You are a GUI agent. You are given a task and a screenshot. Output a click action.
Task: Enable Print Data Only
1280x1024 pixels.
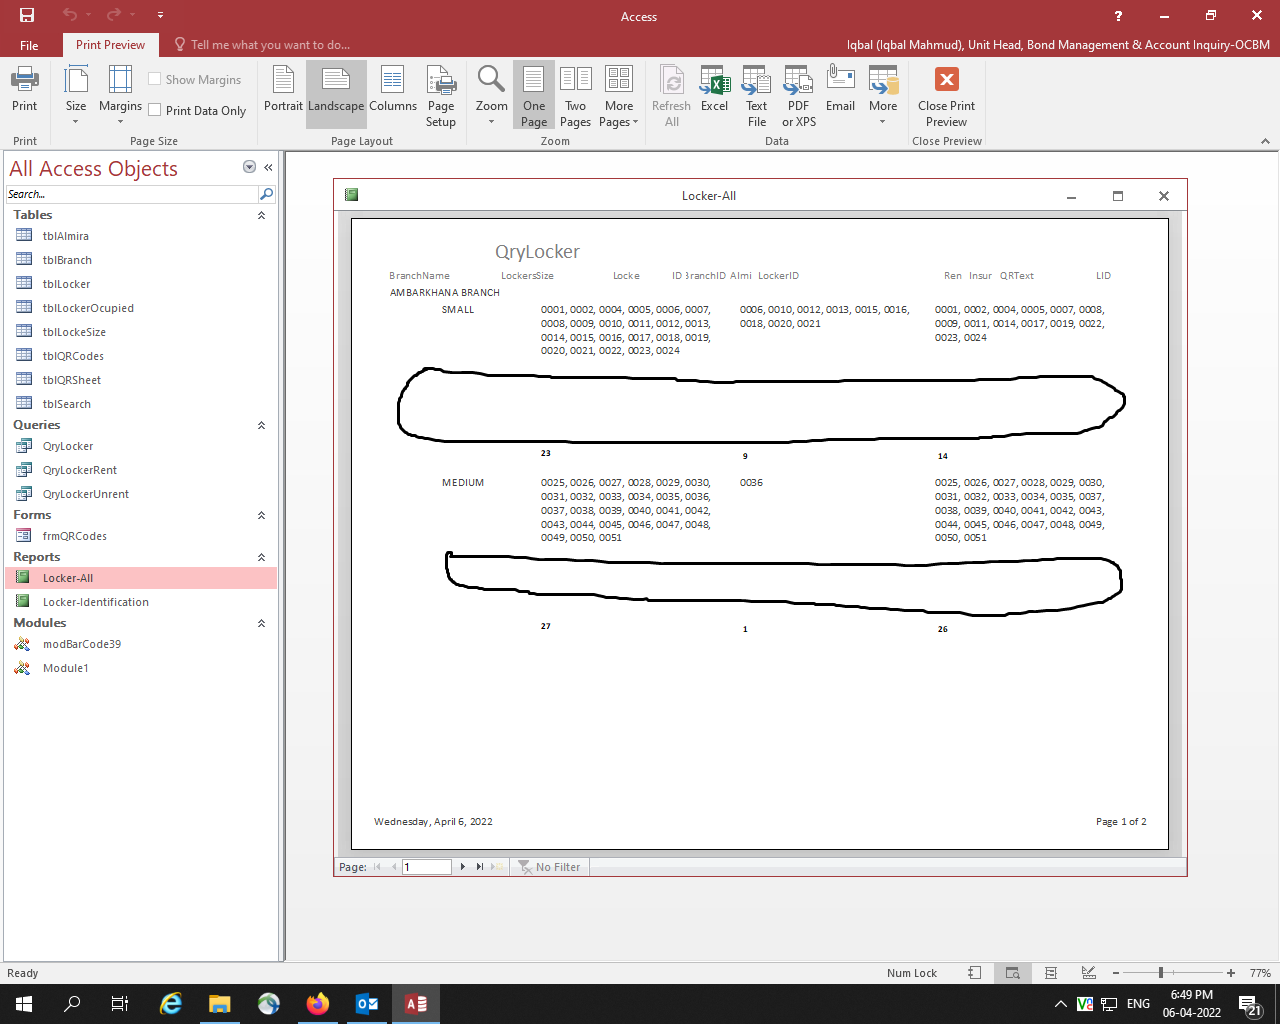(x=155, y=111)
